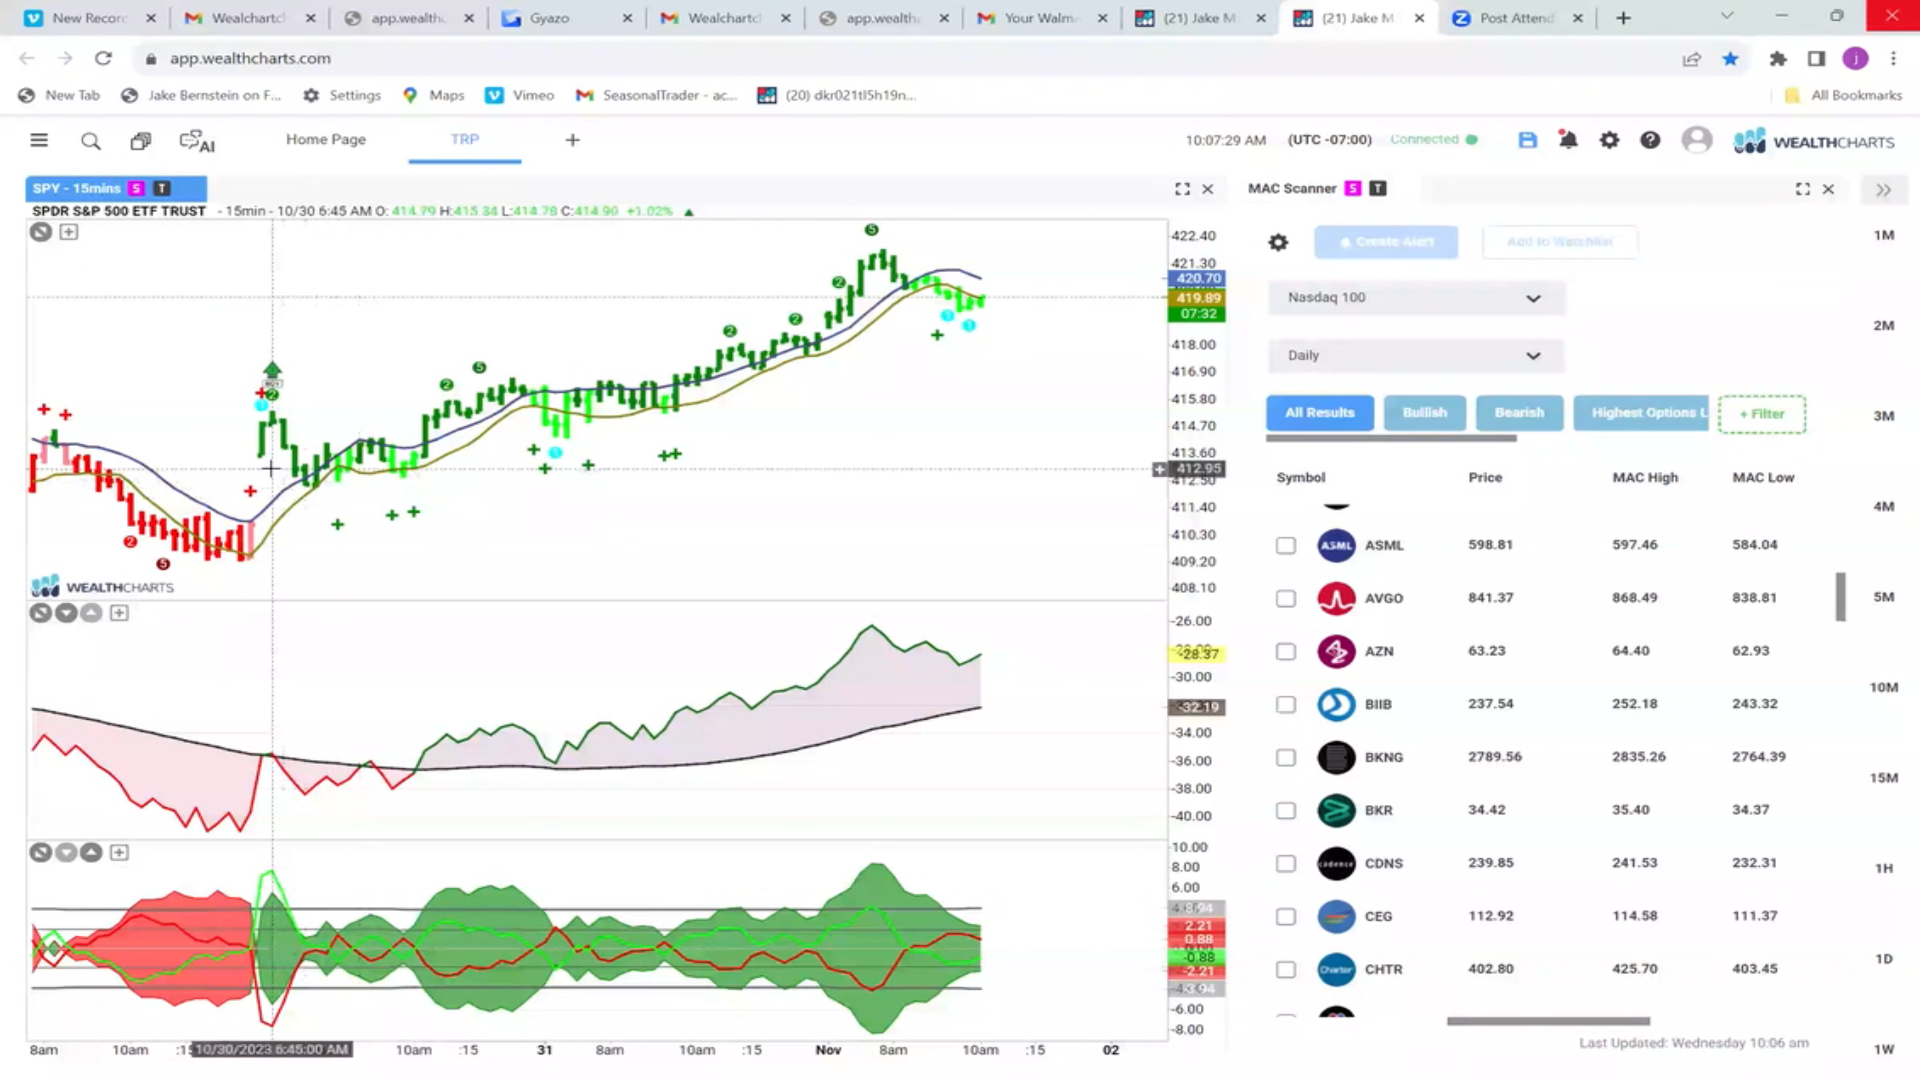1920x1080 pixels.
Task: Collapse the right sidebar with double chevron
Action: click(1883, 190)
